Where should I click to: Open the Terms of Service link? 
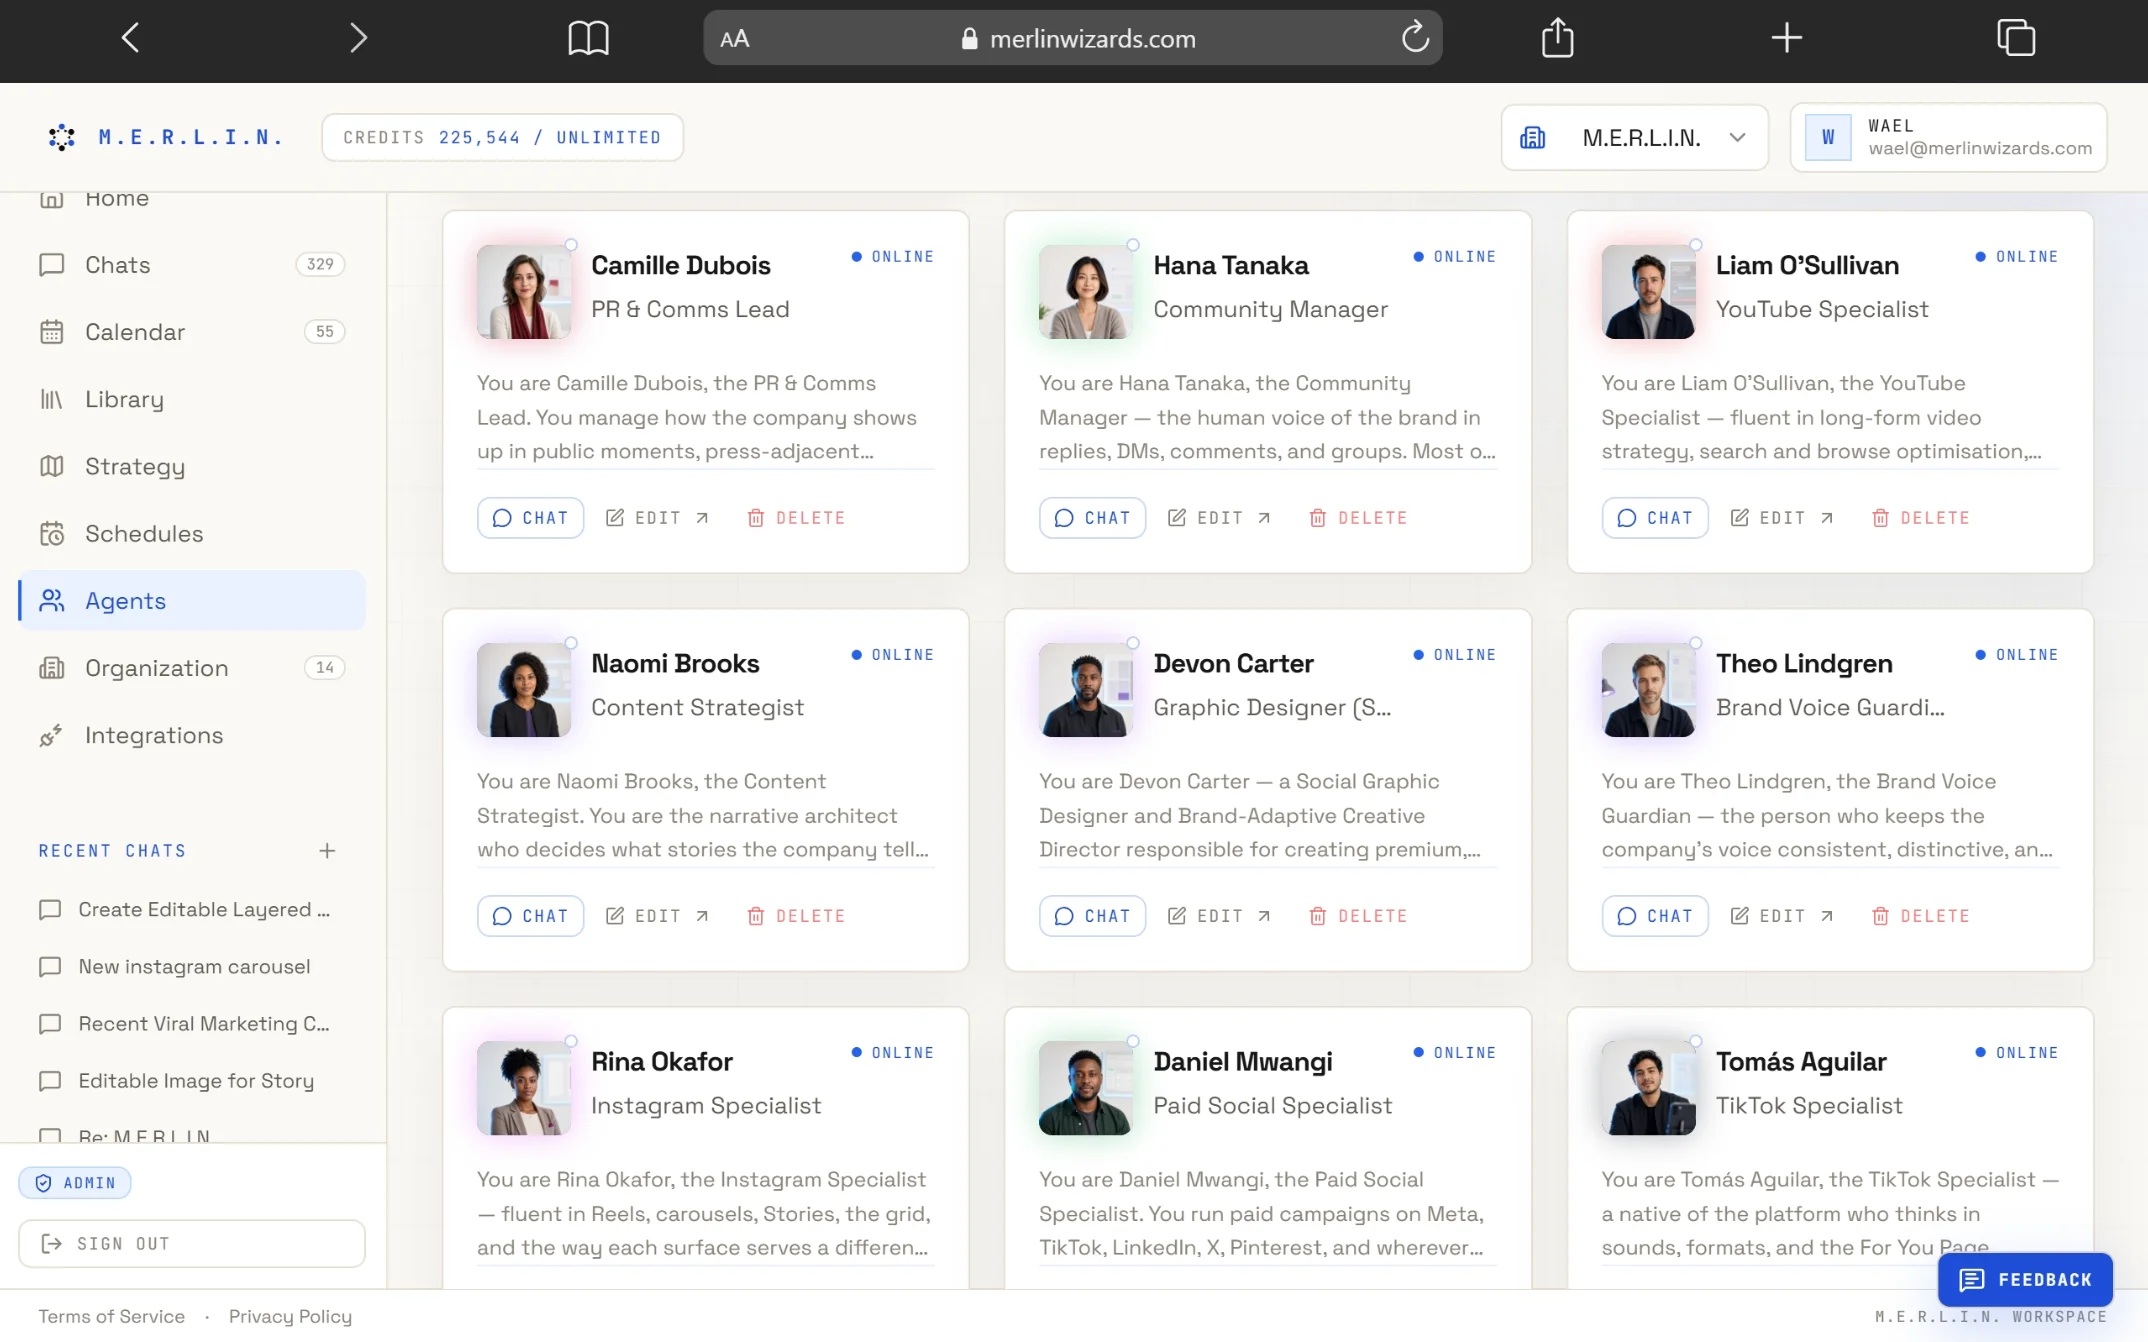(111, 1316)
